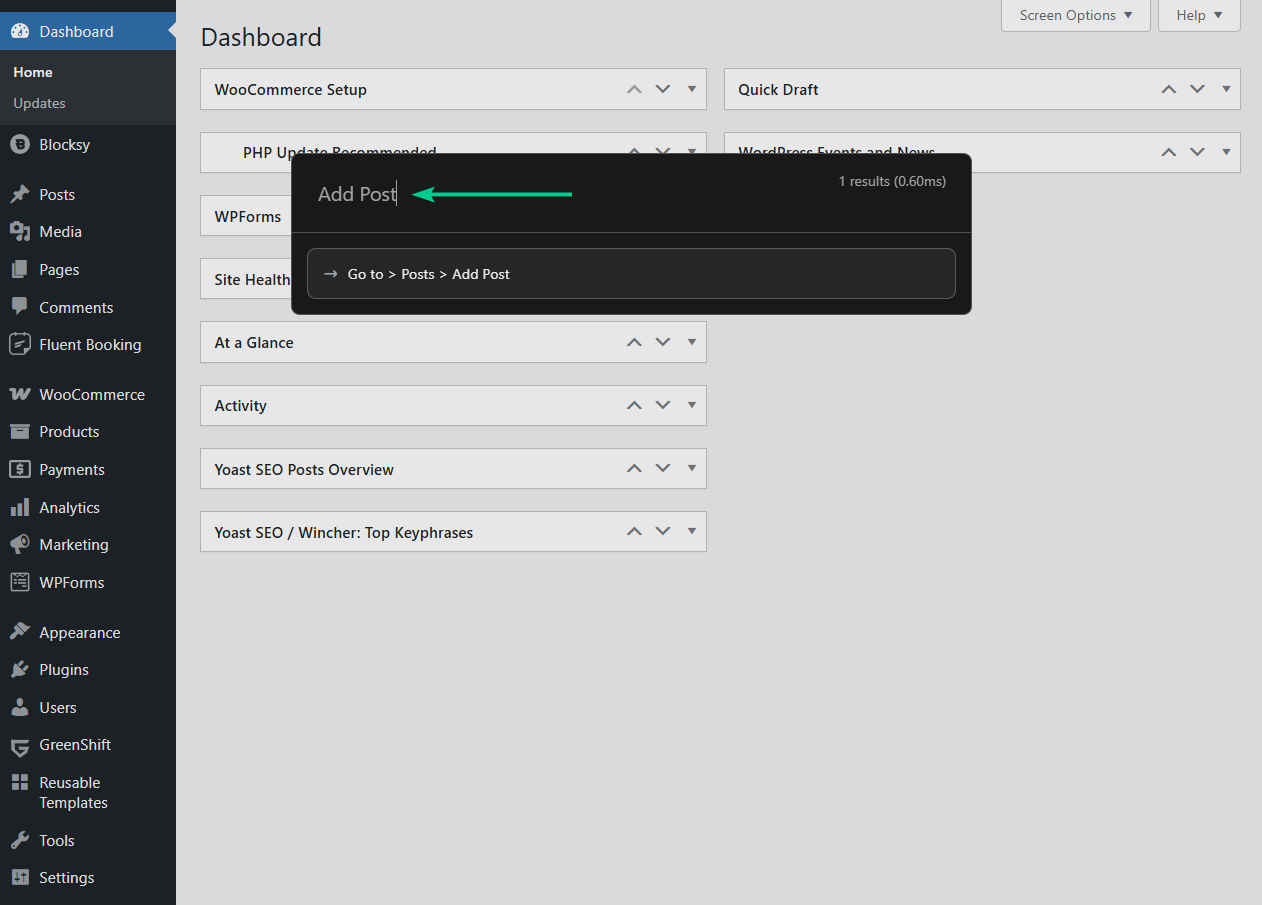Viewport: 1262px width, 905px height.
Task: Open the Screen Options dropdown
Action: [x=1076, y=15]
